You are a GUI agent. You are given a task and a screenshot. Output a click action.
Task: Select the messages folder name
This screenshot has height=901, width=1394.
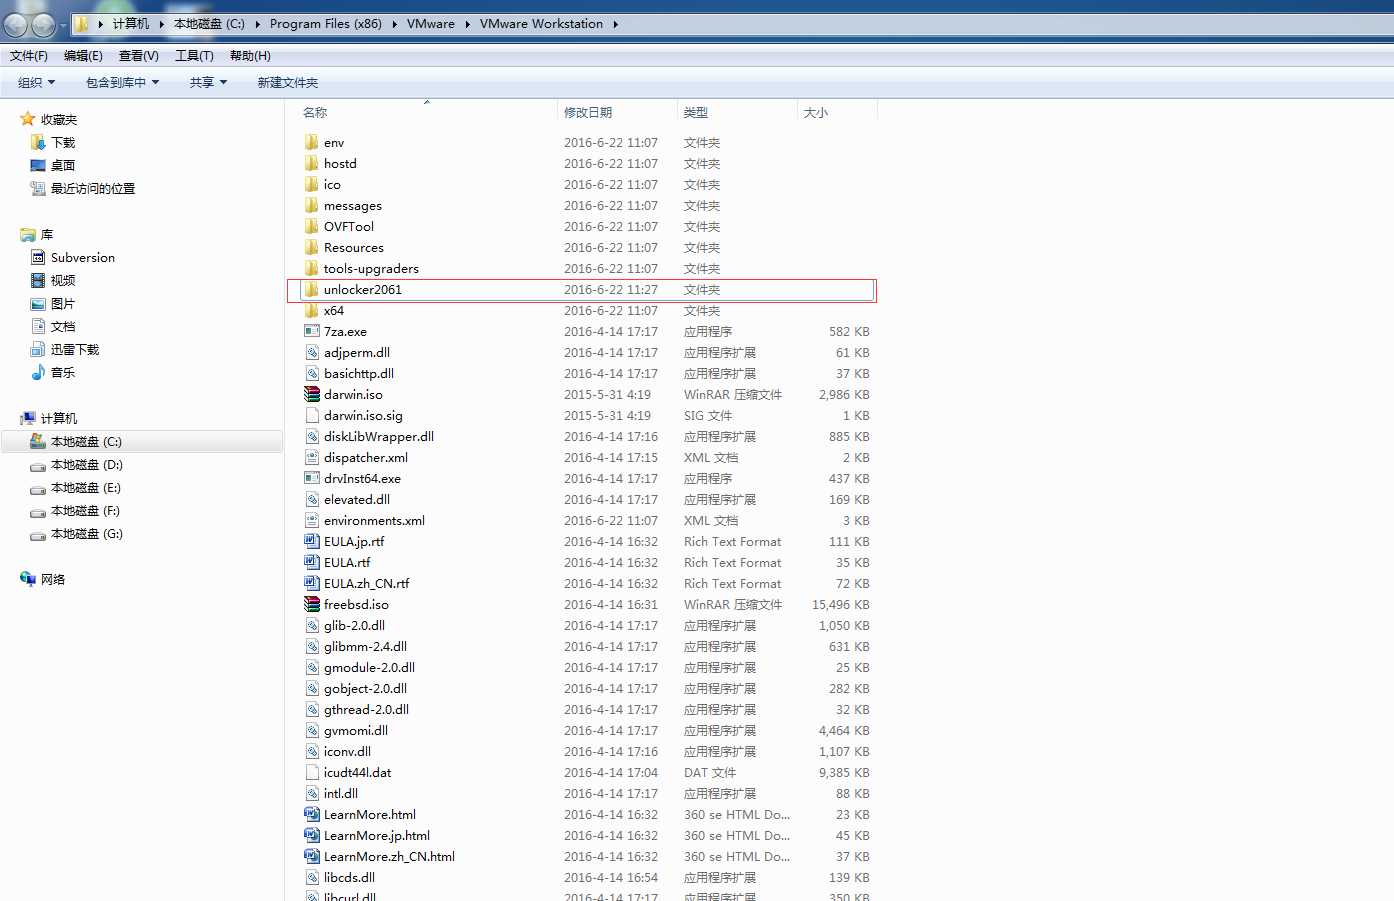click(x=353, y=205)
